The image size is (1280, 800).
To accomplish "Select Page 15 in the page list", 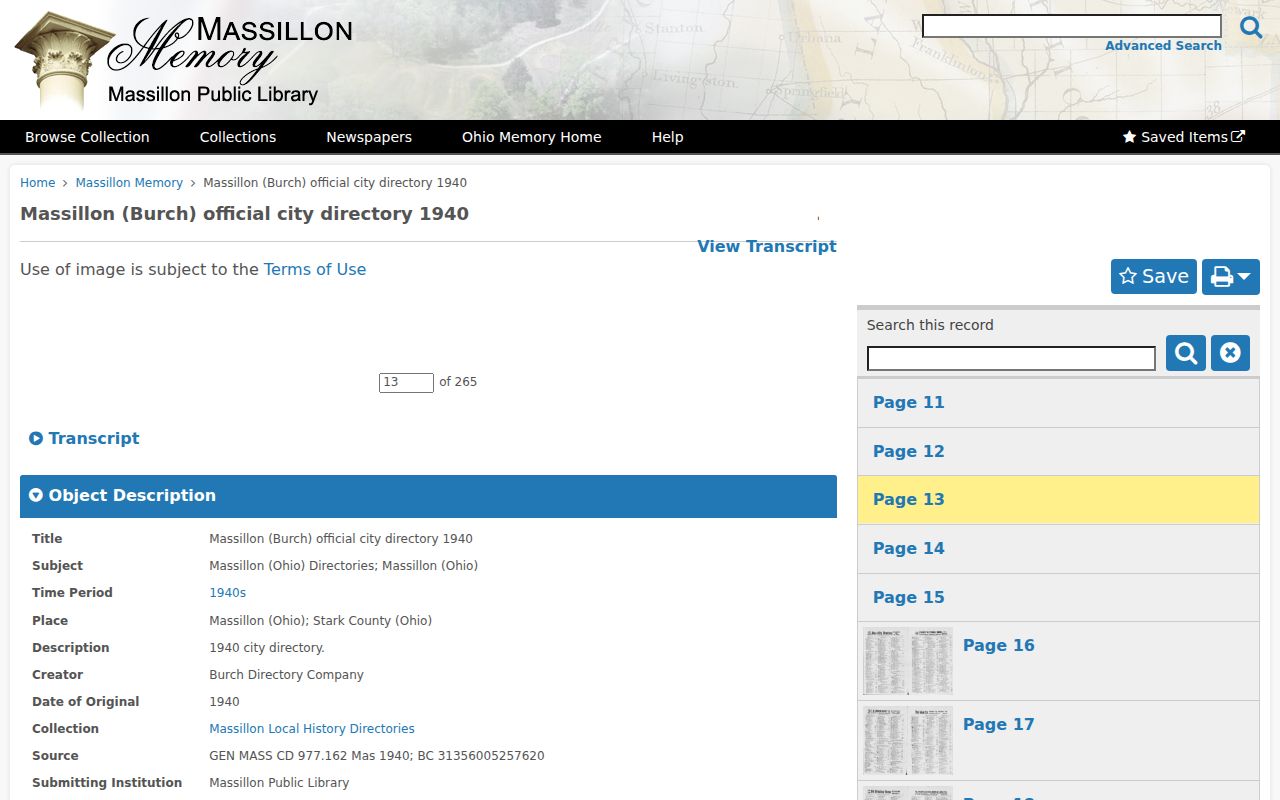I will 1058,598.
